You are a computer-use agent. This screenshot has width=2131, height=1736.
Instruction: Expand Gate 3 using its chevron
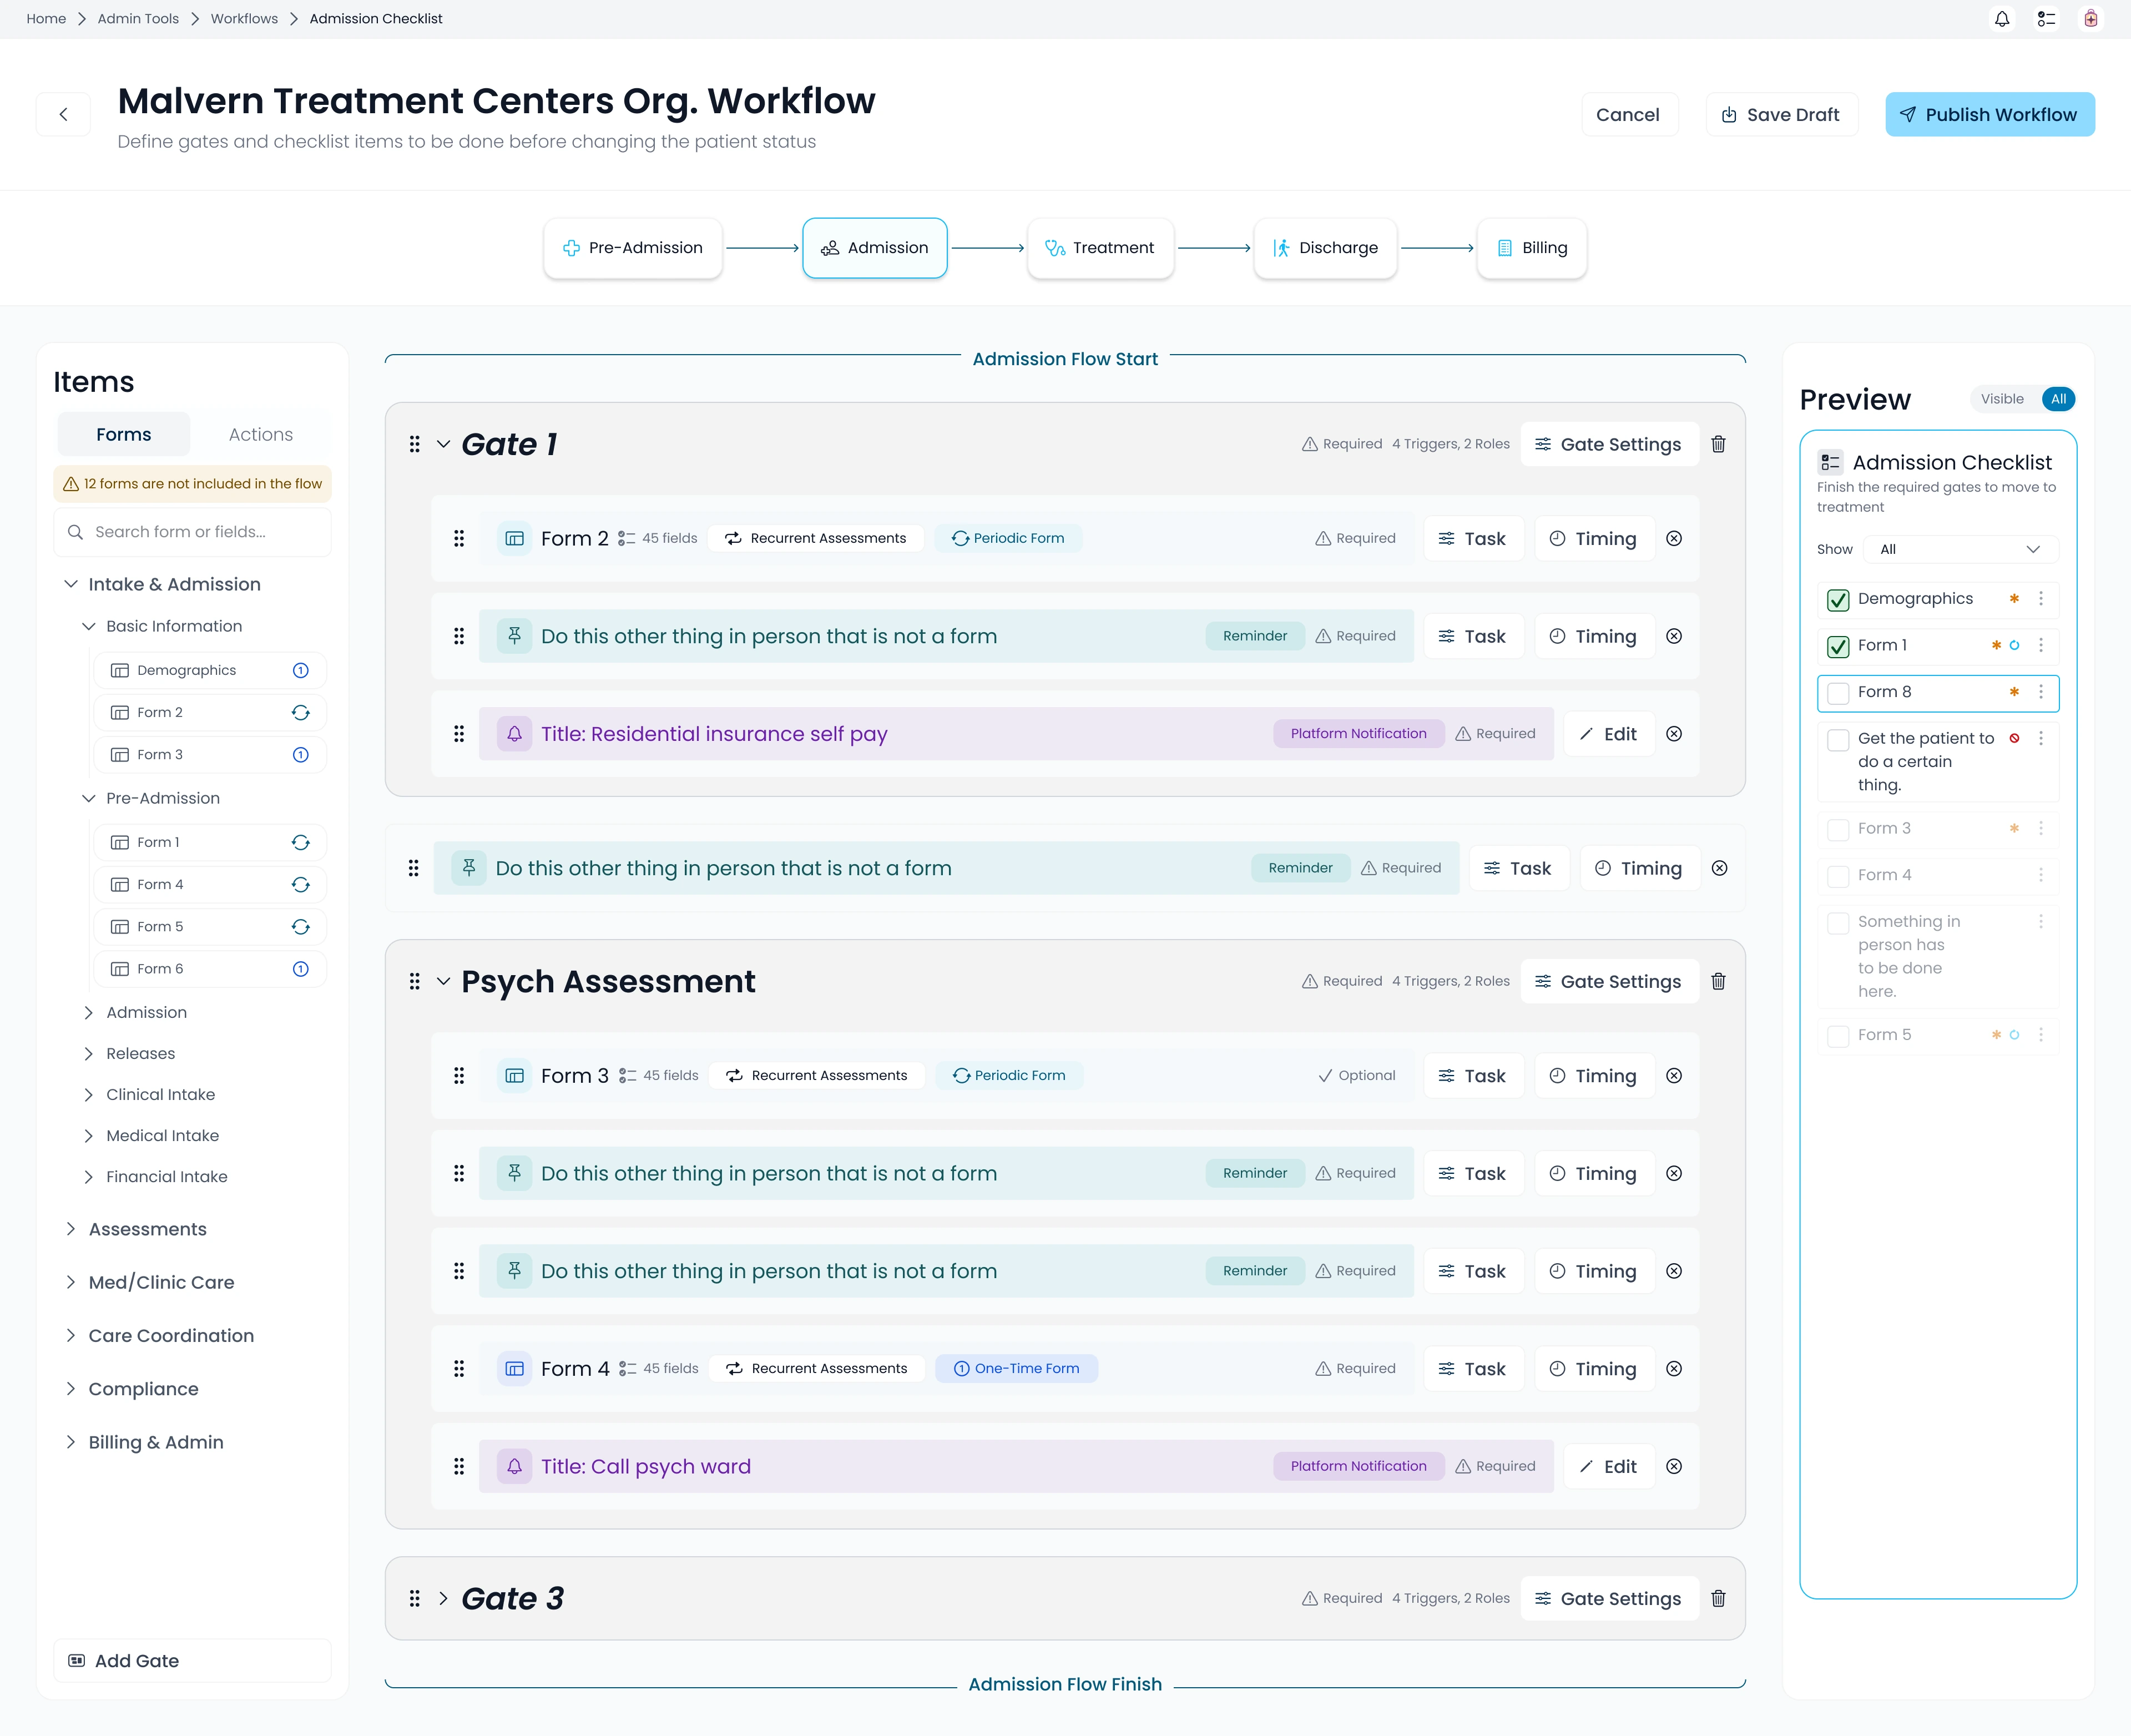[x=443, y=1598]
